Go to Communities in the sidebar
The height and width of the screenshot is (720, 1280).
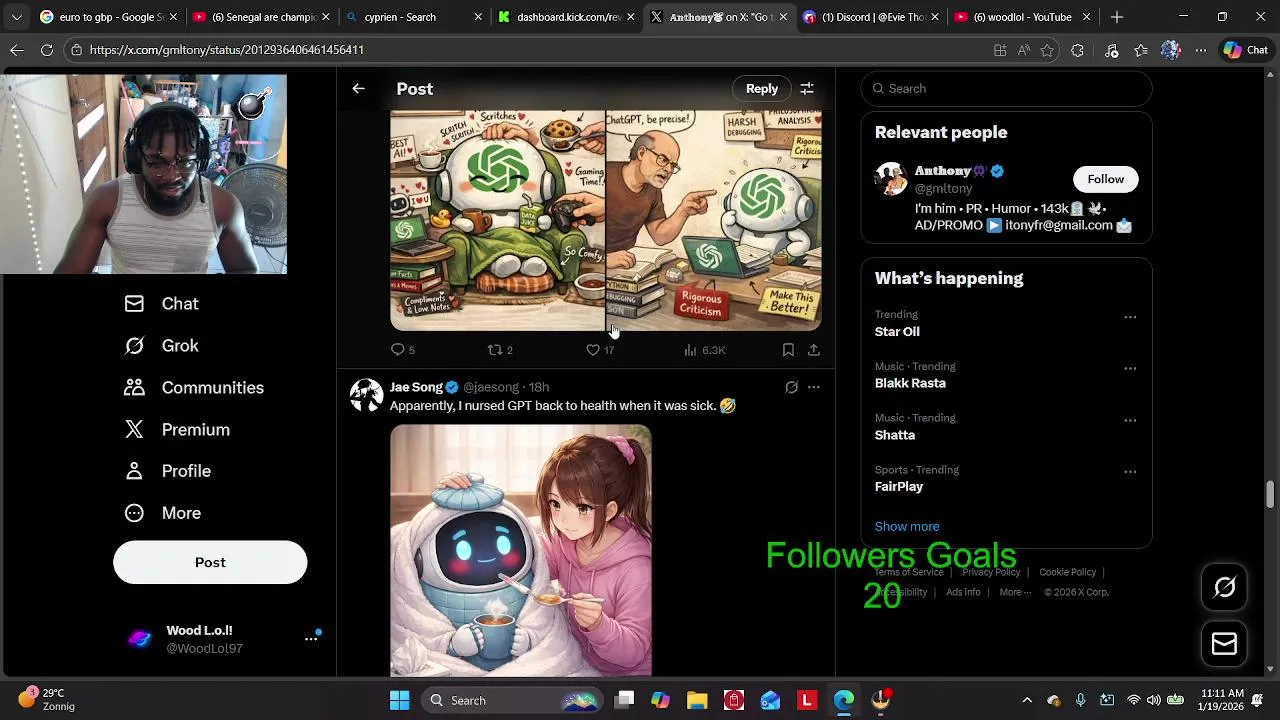click(x=194, y=388)
